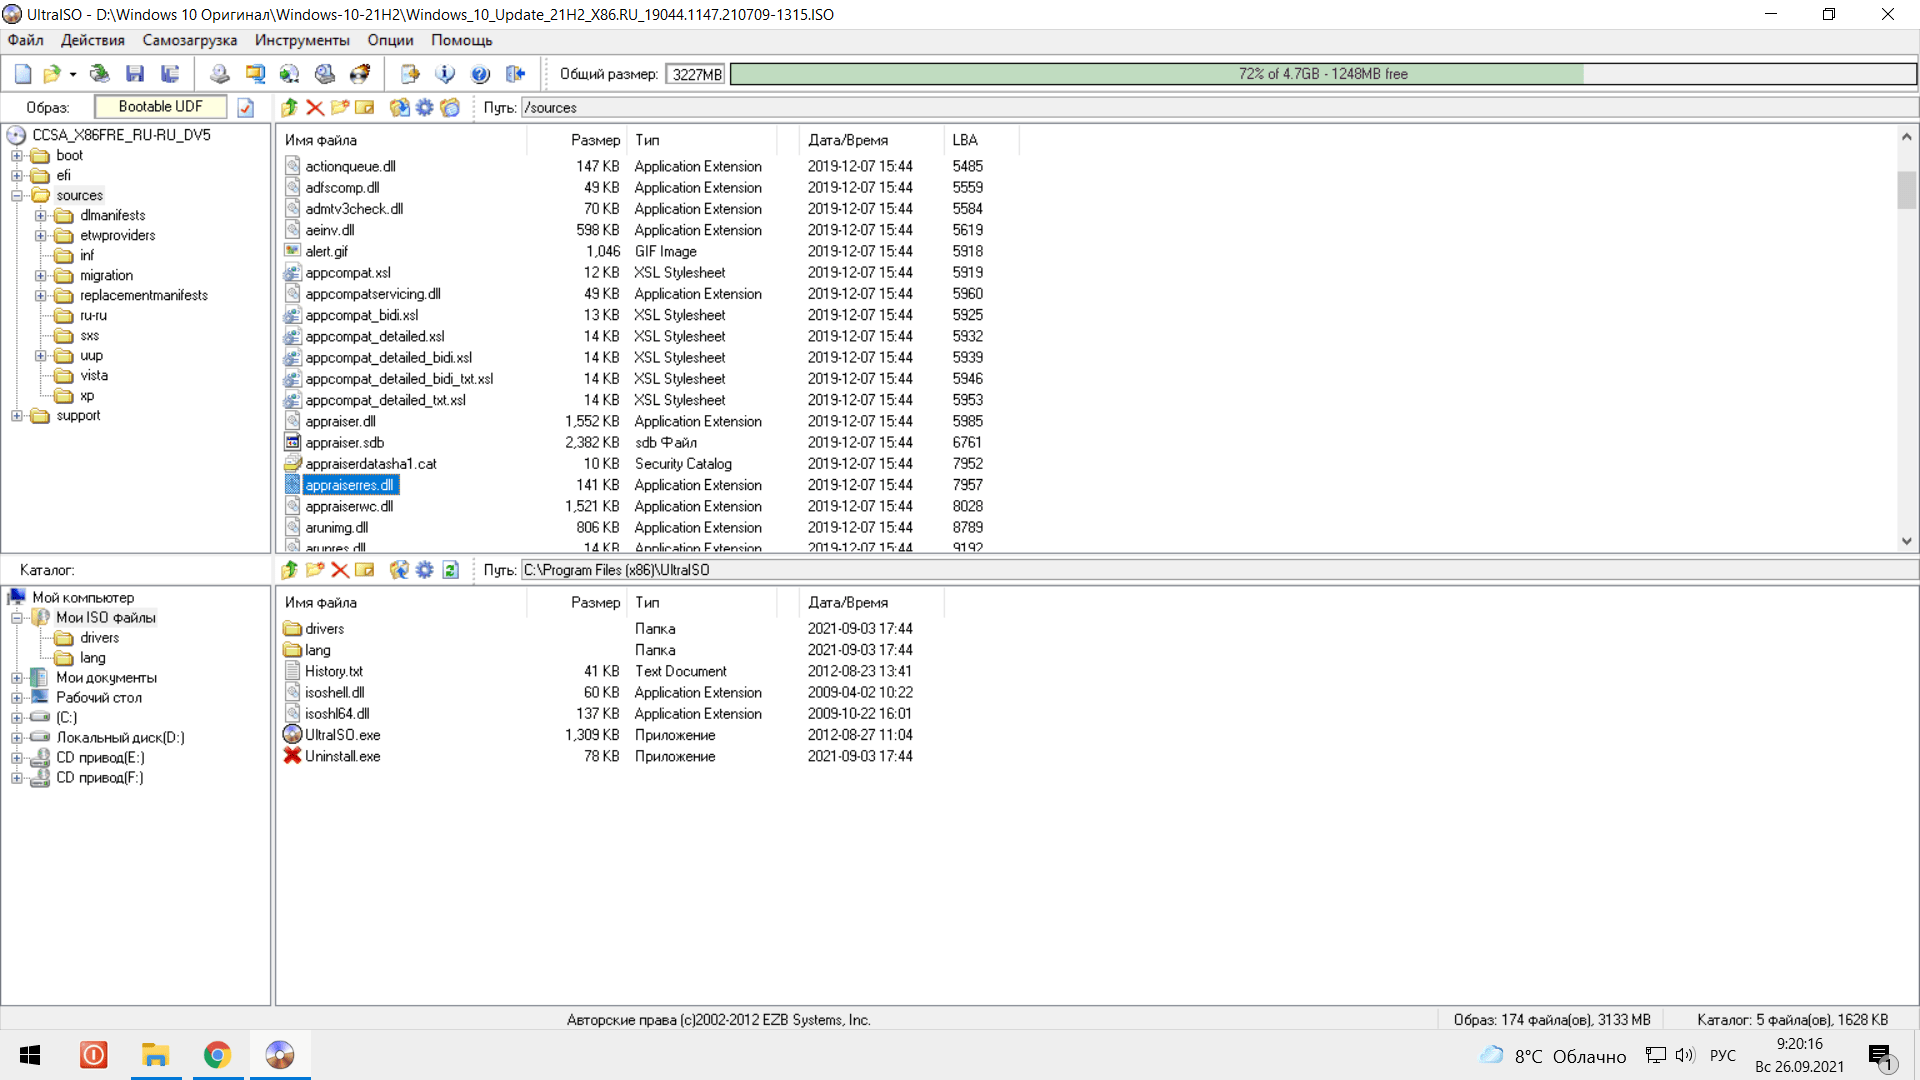Sort catalog files by Тип column header
Screen dimensions: 1920x1080
click(703, 602)
